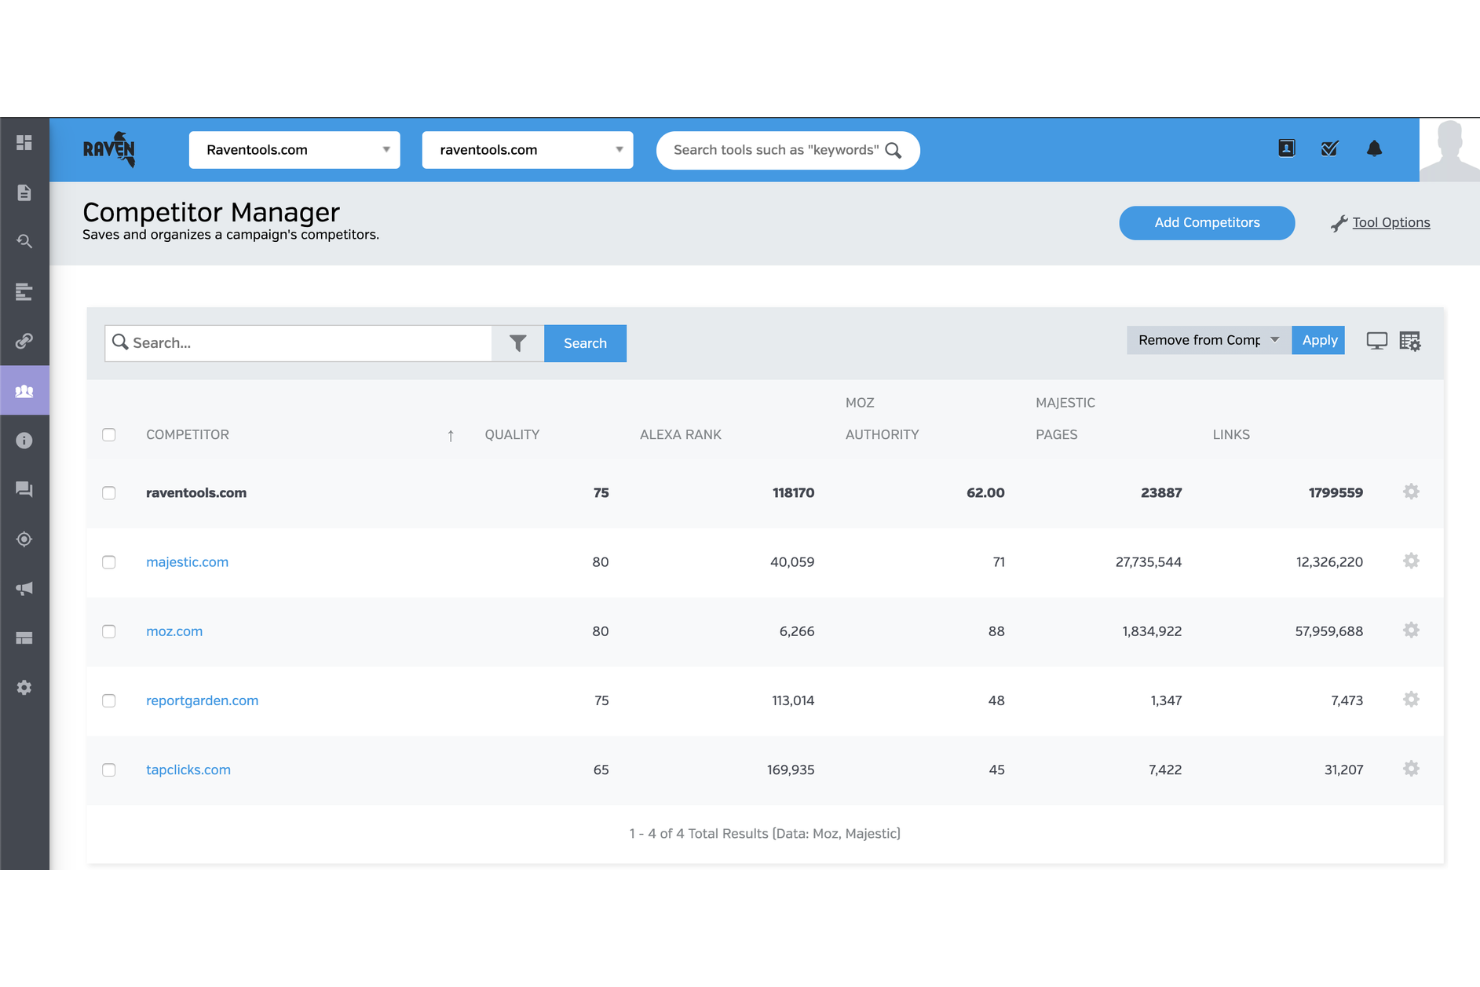This screenshot has width=1480, height=987.
Task: Click the megaphone marketing icon in sidebar
Action: click(25, 588)
